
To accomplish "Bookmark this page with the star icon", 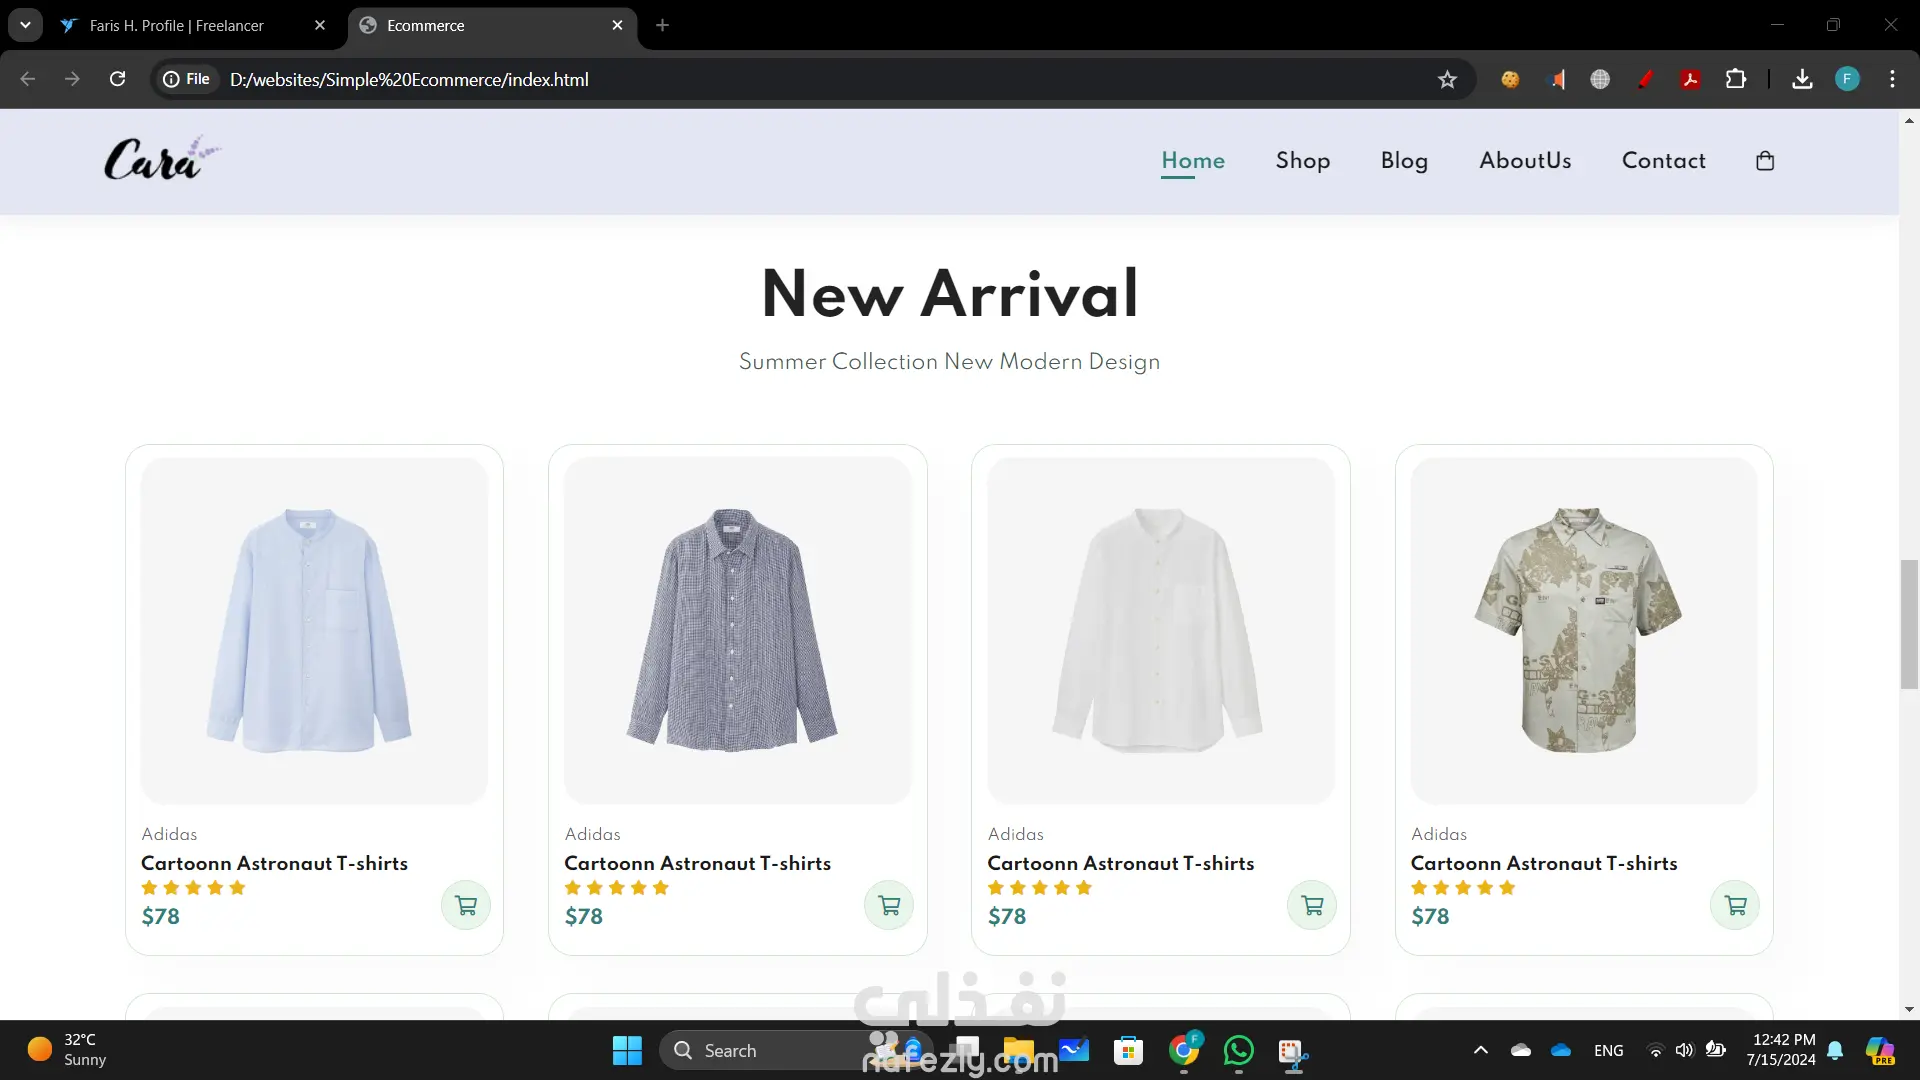I will (1447, 80).
